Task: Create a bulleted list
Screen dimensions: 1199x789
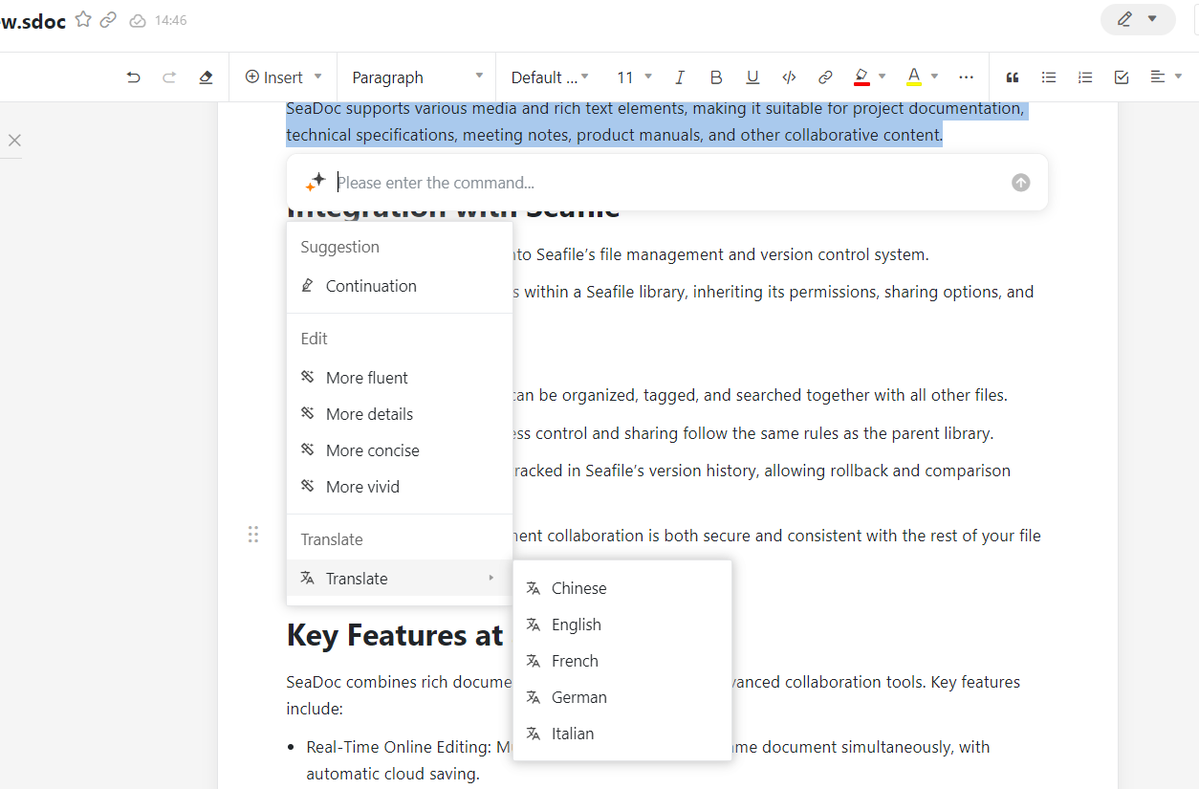Action: 1048,77
